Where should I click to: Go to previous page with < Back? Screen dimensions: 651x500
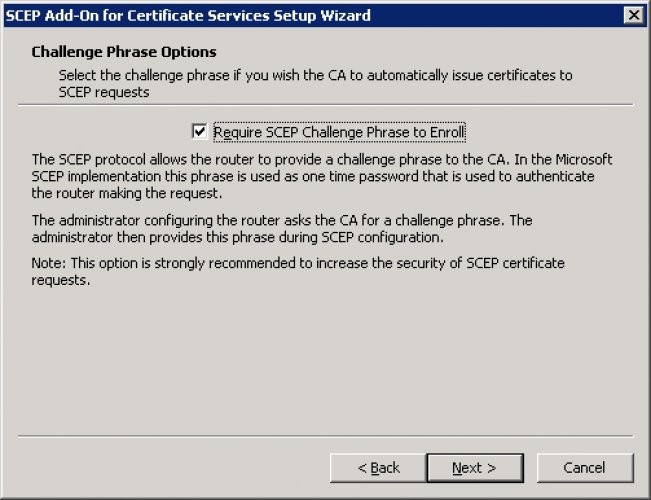click(378, 468)
